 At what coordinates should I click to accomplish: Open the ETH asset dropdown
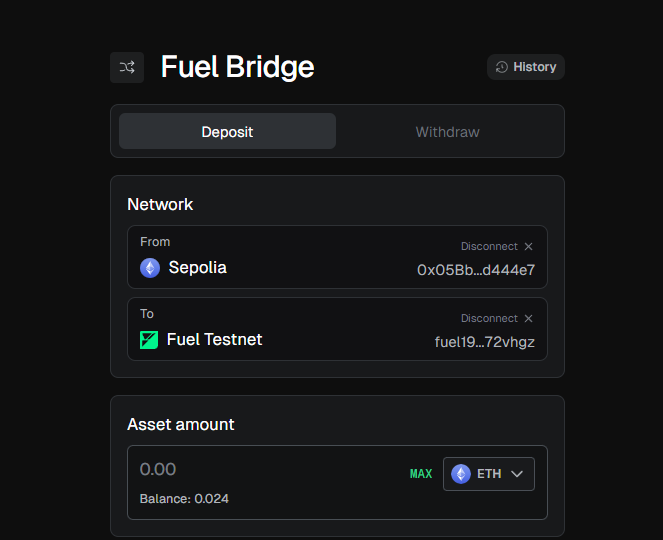(489, 474)
